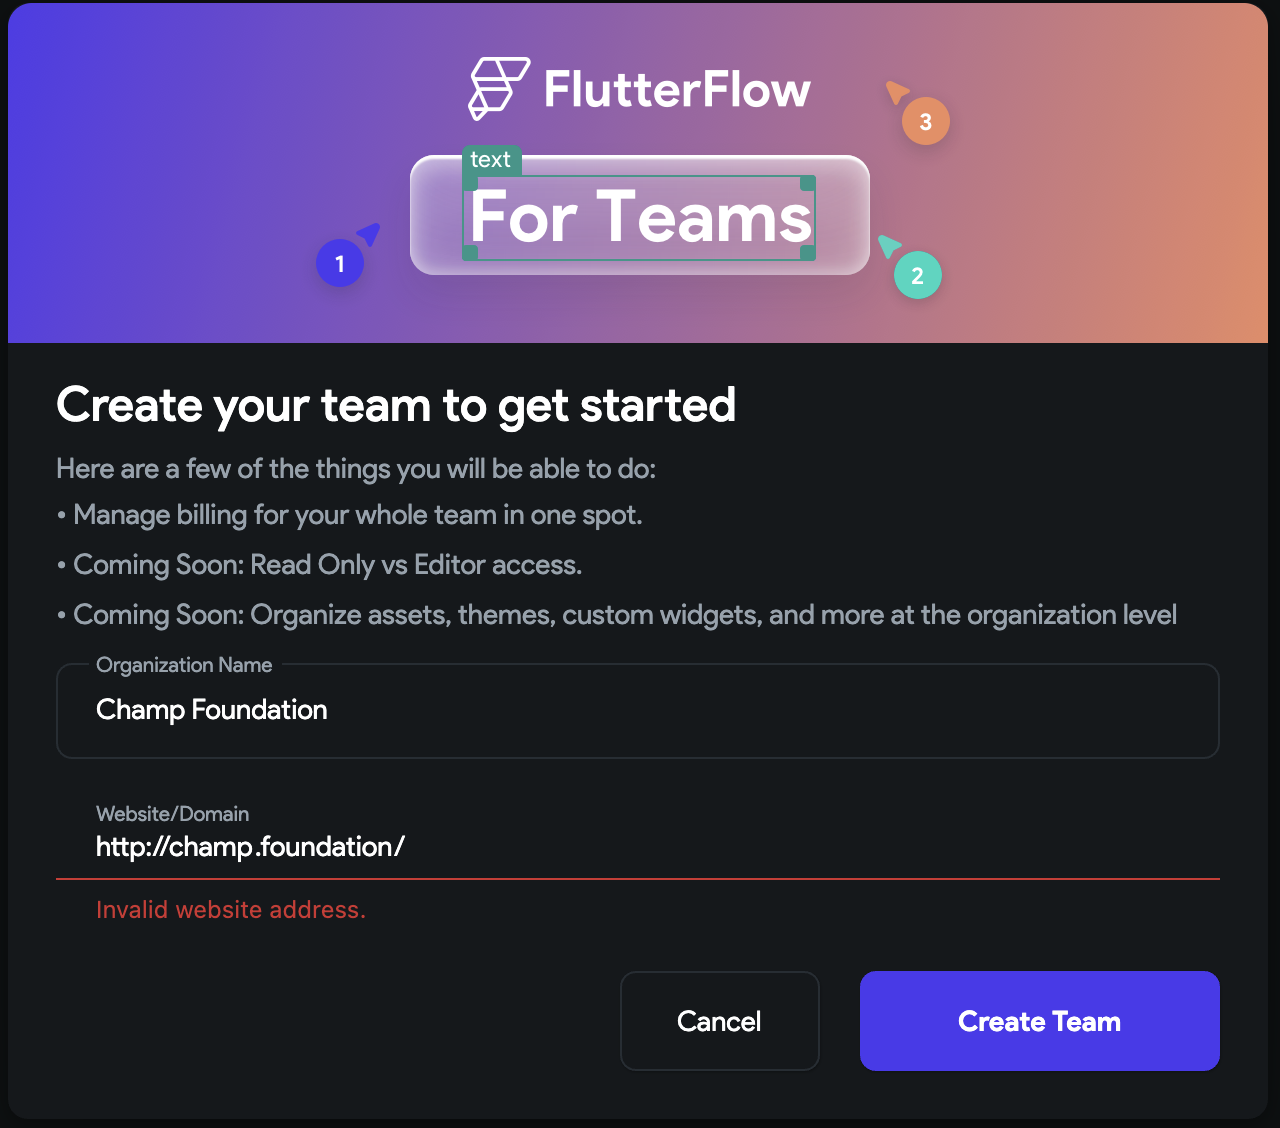Click the bottom-right selection handle

click(807, 251)
